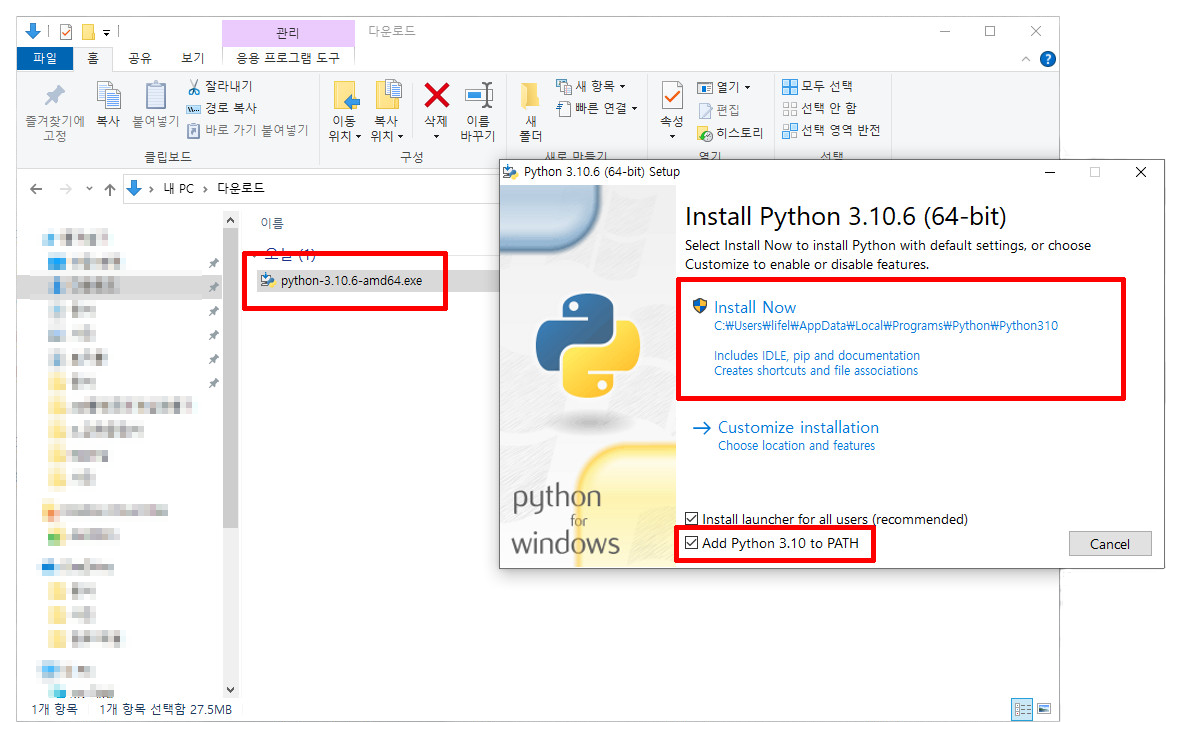Go back with the left arrow button
Image resolution: width=1192 pixels, height=743 pixels.
click(36, 189)
